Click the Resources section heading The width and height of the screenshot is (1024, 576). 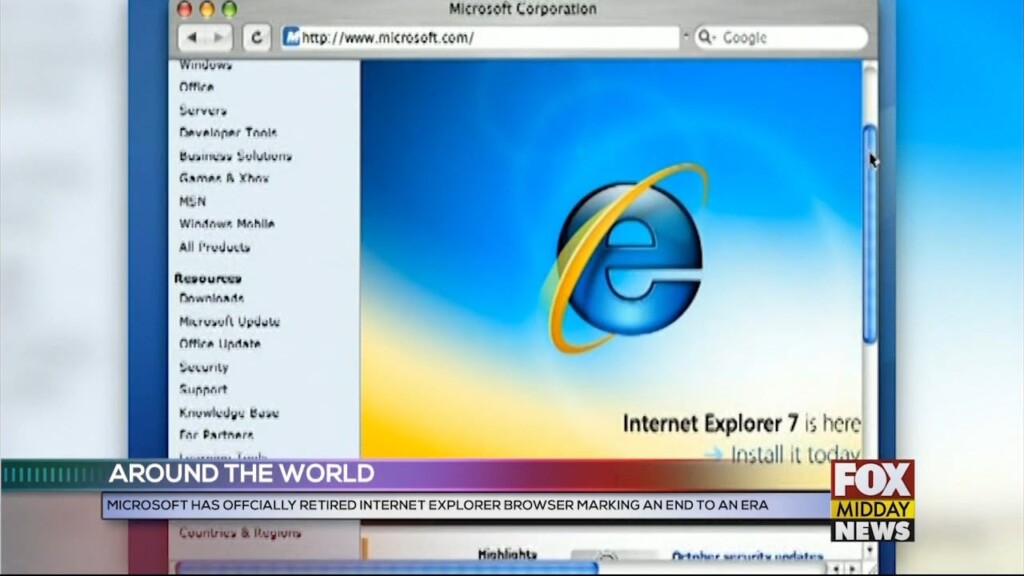click(x=208, y=278)
